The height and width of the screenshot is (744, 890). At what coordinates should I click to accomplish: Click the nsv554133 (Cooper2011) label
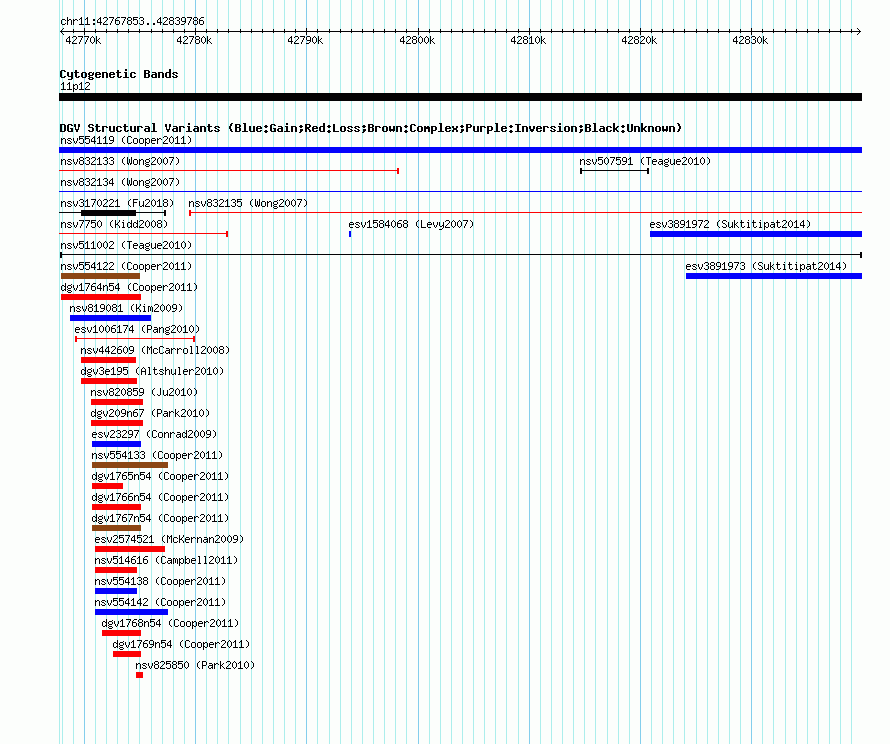coord(157,455)
